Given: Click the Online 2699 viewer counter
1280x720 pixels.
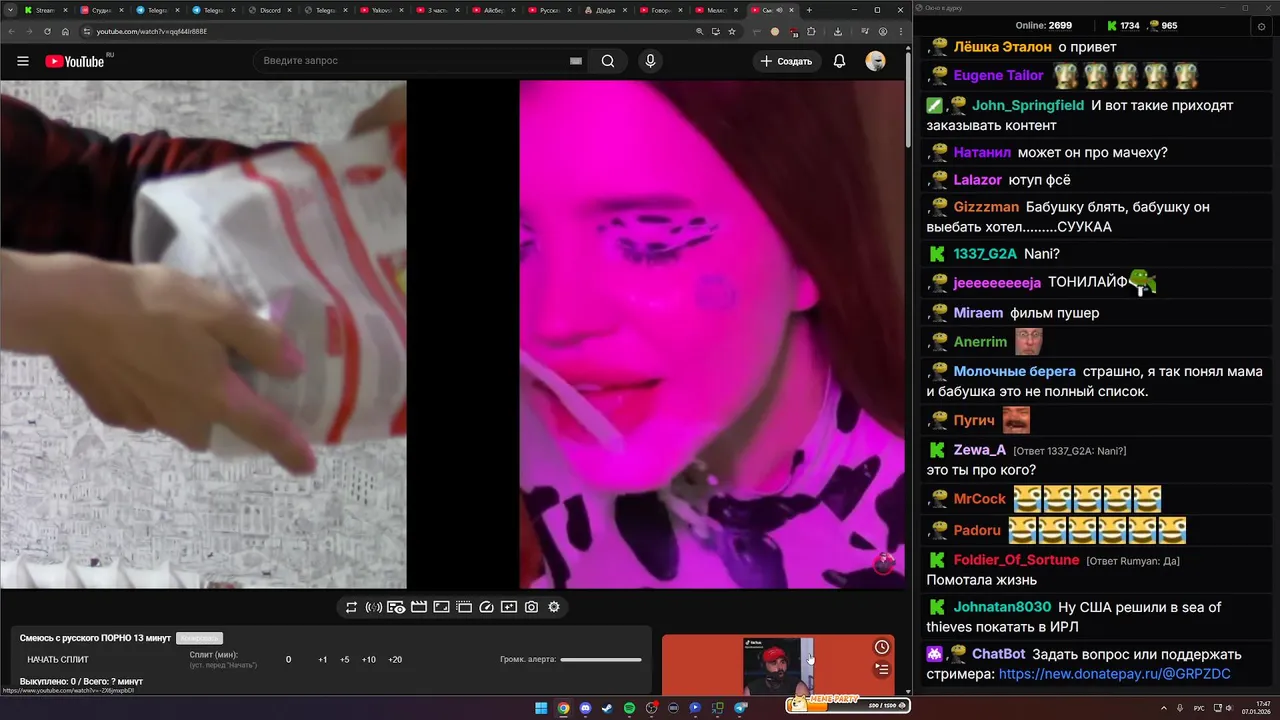Looking at the screenshot, I should point(1043,26).
